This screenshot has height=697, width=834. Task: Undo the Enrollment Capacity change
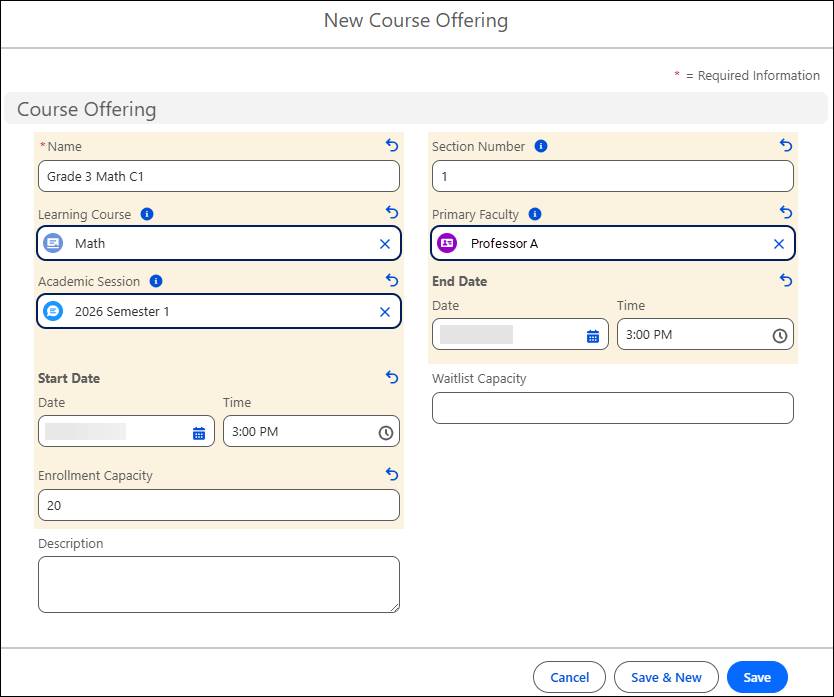392,474
